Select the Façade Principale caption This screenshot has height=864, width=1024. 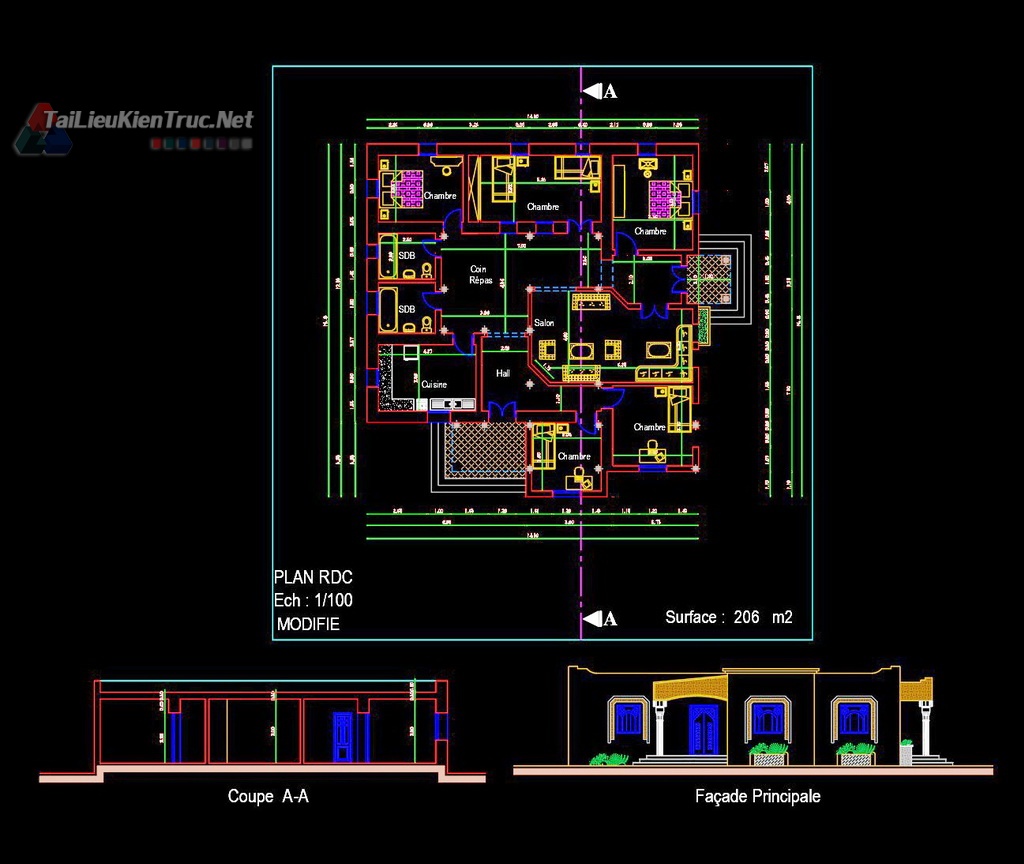[757, 796]
